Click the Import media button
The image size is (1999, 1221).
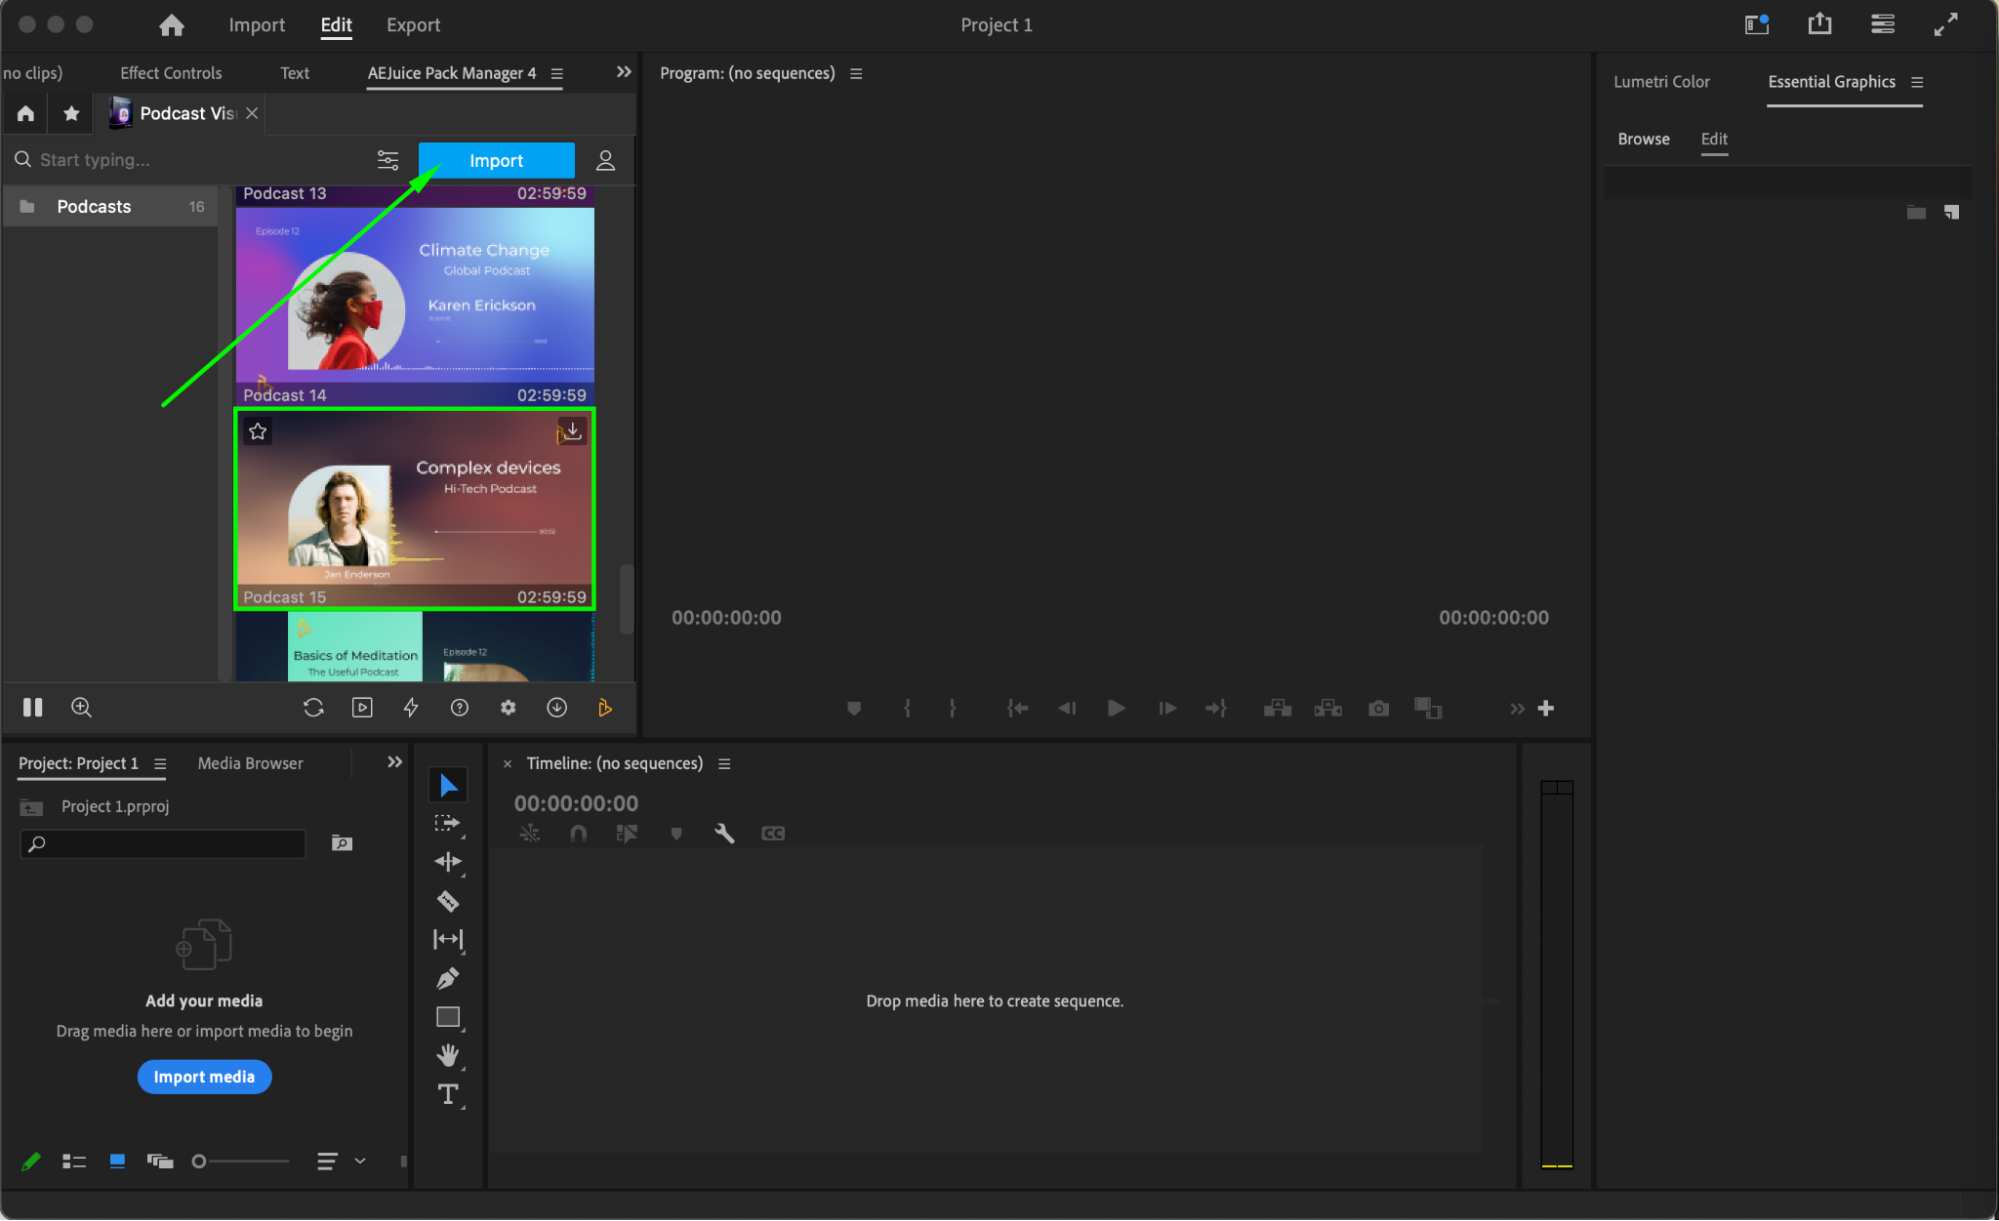pyautogui.click(x=204, y=1076)
